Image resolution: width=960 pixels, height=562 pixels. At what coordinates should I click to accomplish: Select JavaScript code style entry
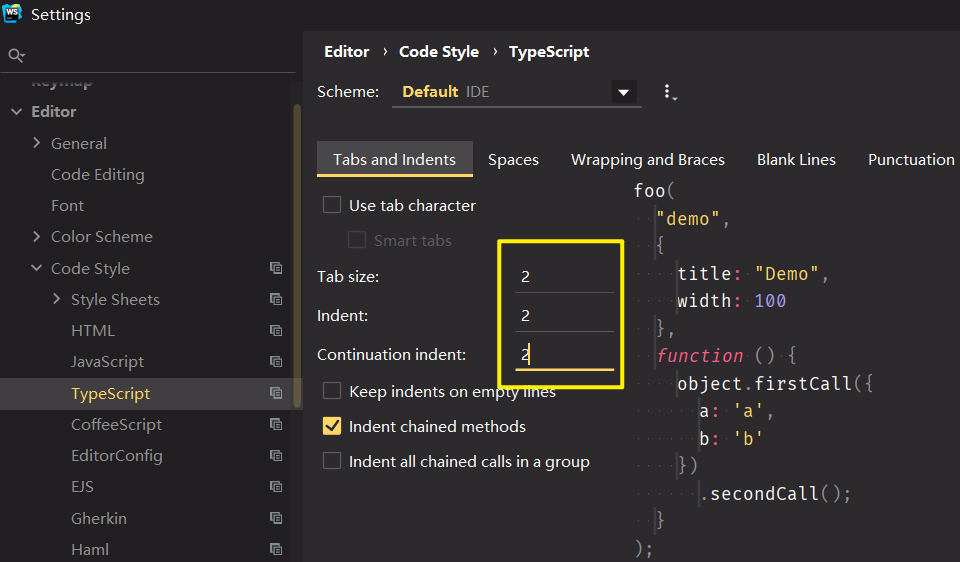pos(107,362)
